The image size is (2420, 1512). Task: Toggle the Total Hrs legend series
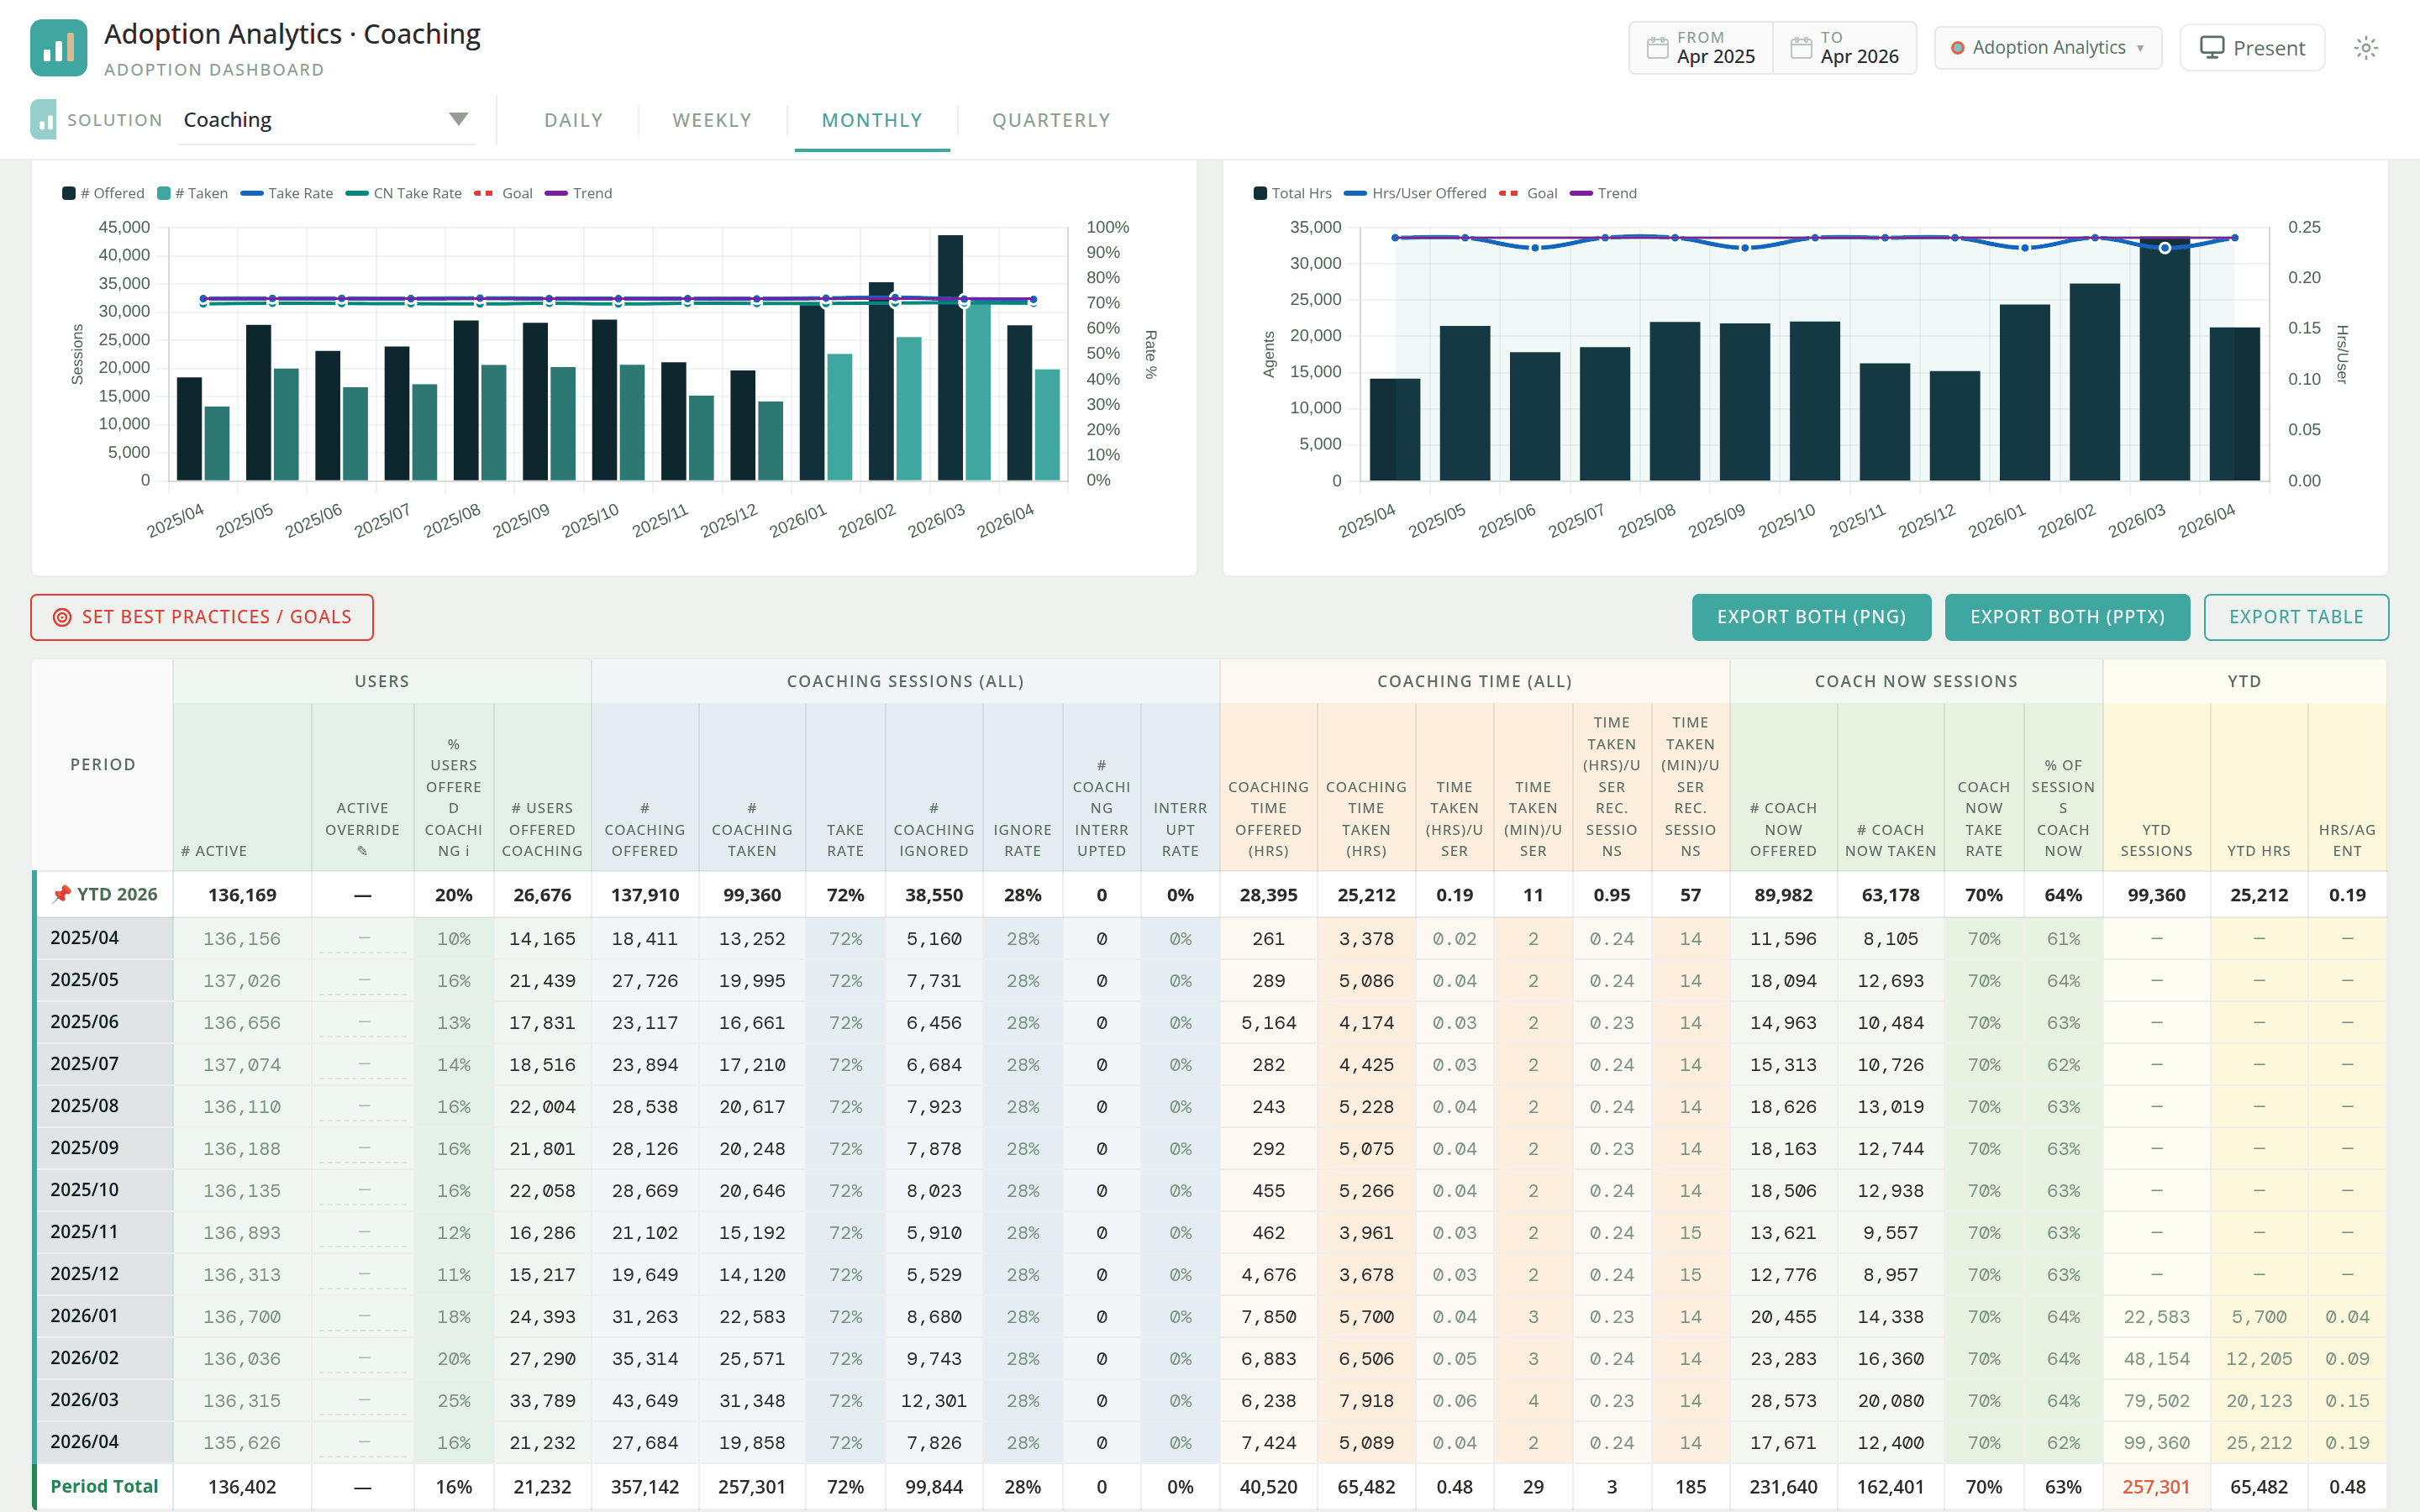pyautogui.click(x=1292, y=193)
